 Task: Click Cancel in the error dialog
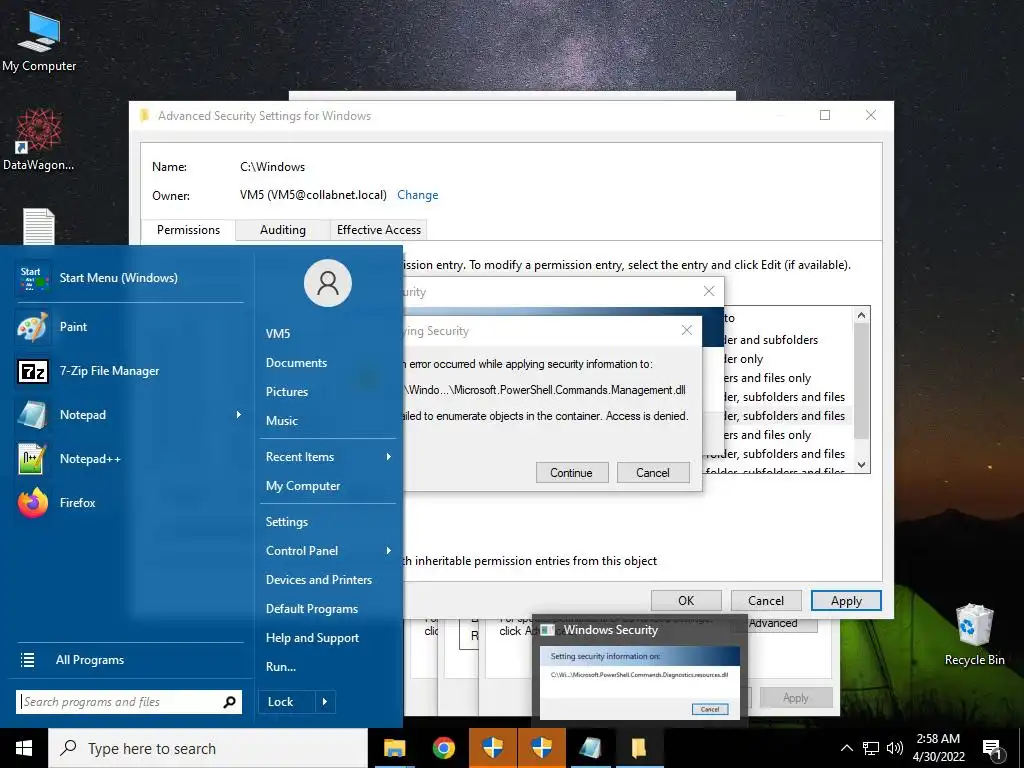[x=652, y=473]
